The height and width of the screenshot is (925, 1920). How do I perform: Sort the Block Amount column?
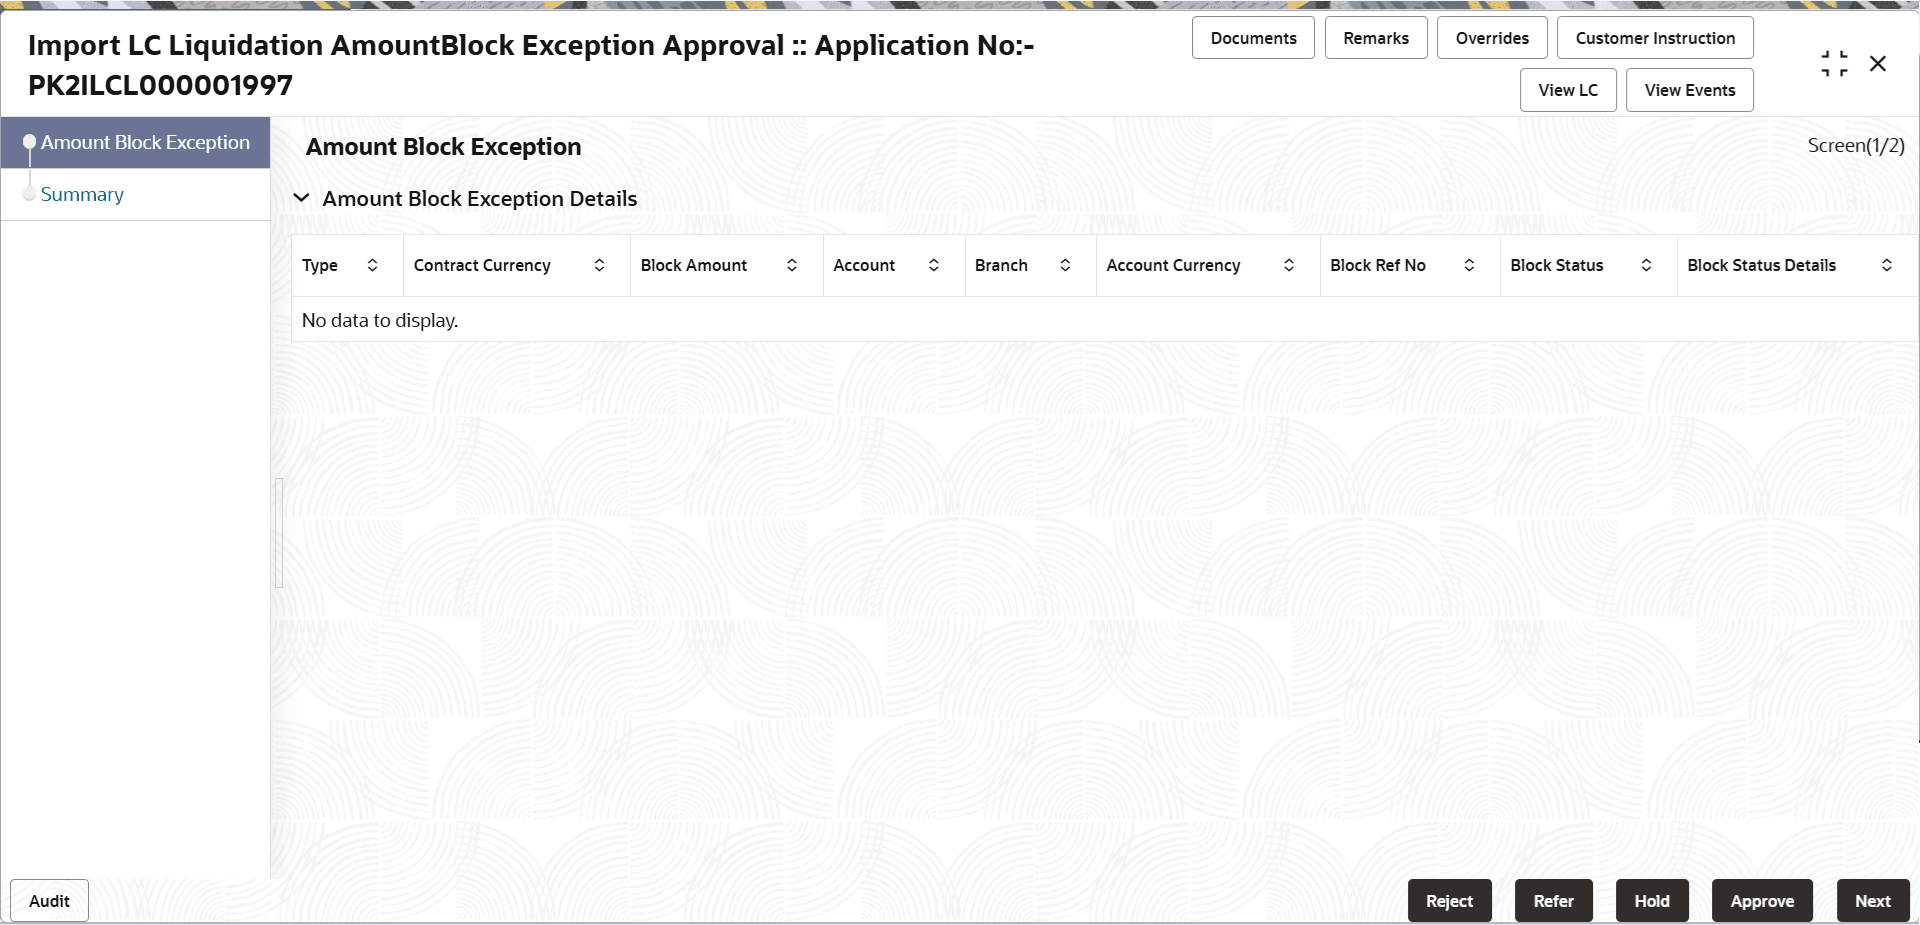(x=791, y=265)
